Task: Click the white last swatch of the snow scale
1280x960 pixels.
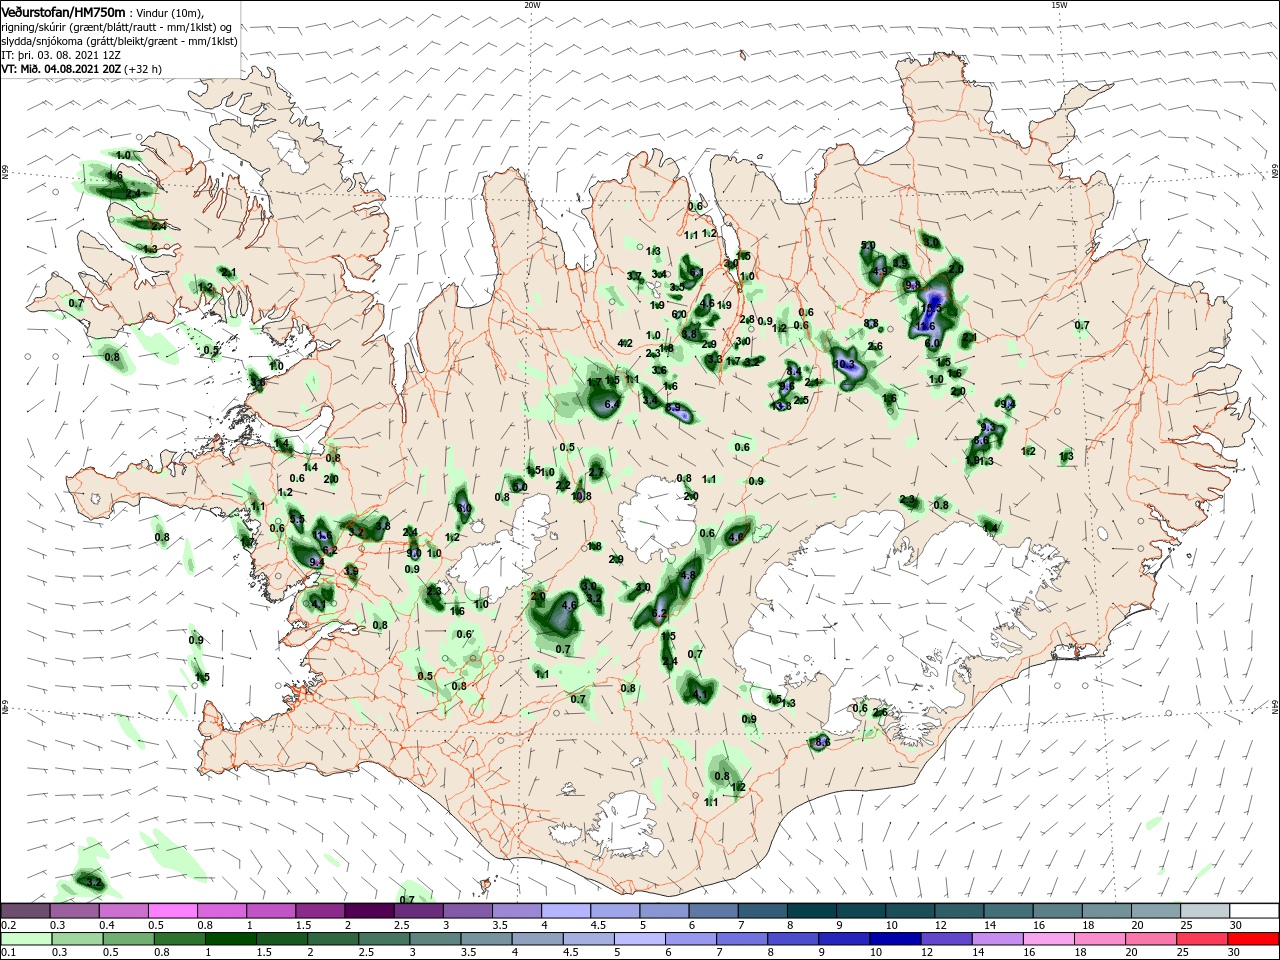Action: point(1255,911)
